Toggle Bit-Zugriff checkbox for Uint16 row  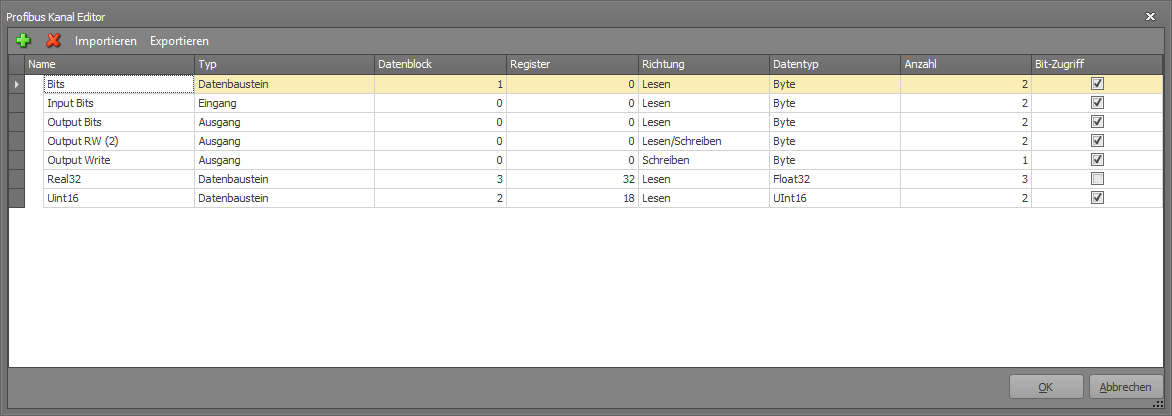[x=1097, y=198]
